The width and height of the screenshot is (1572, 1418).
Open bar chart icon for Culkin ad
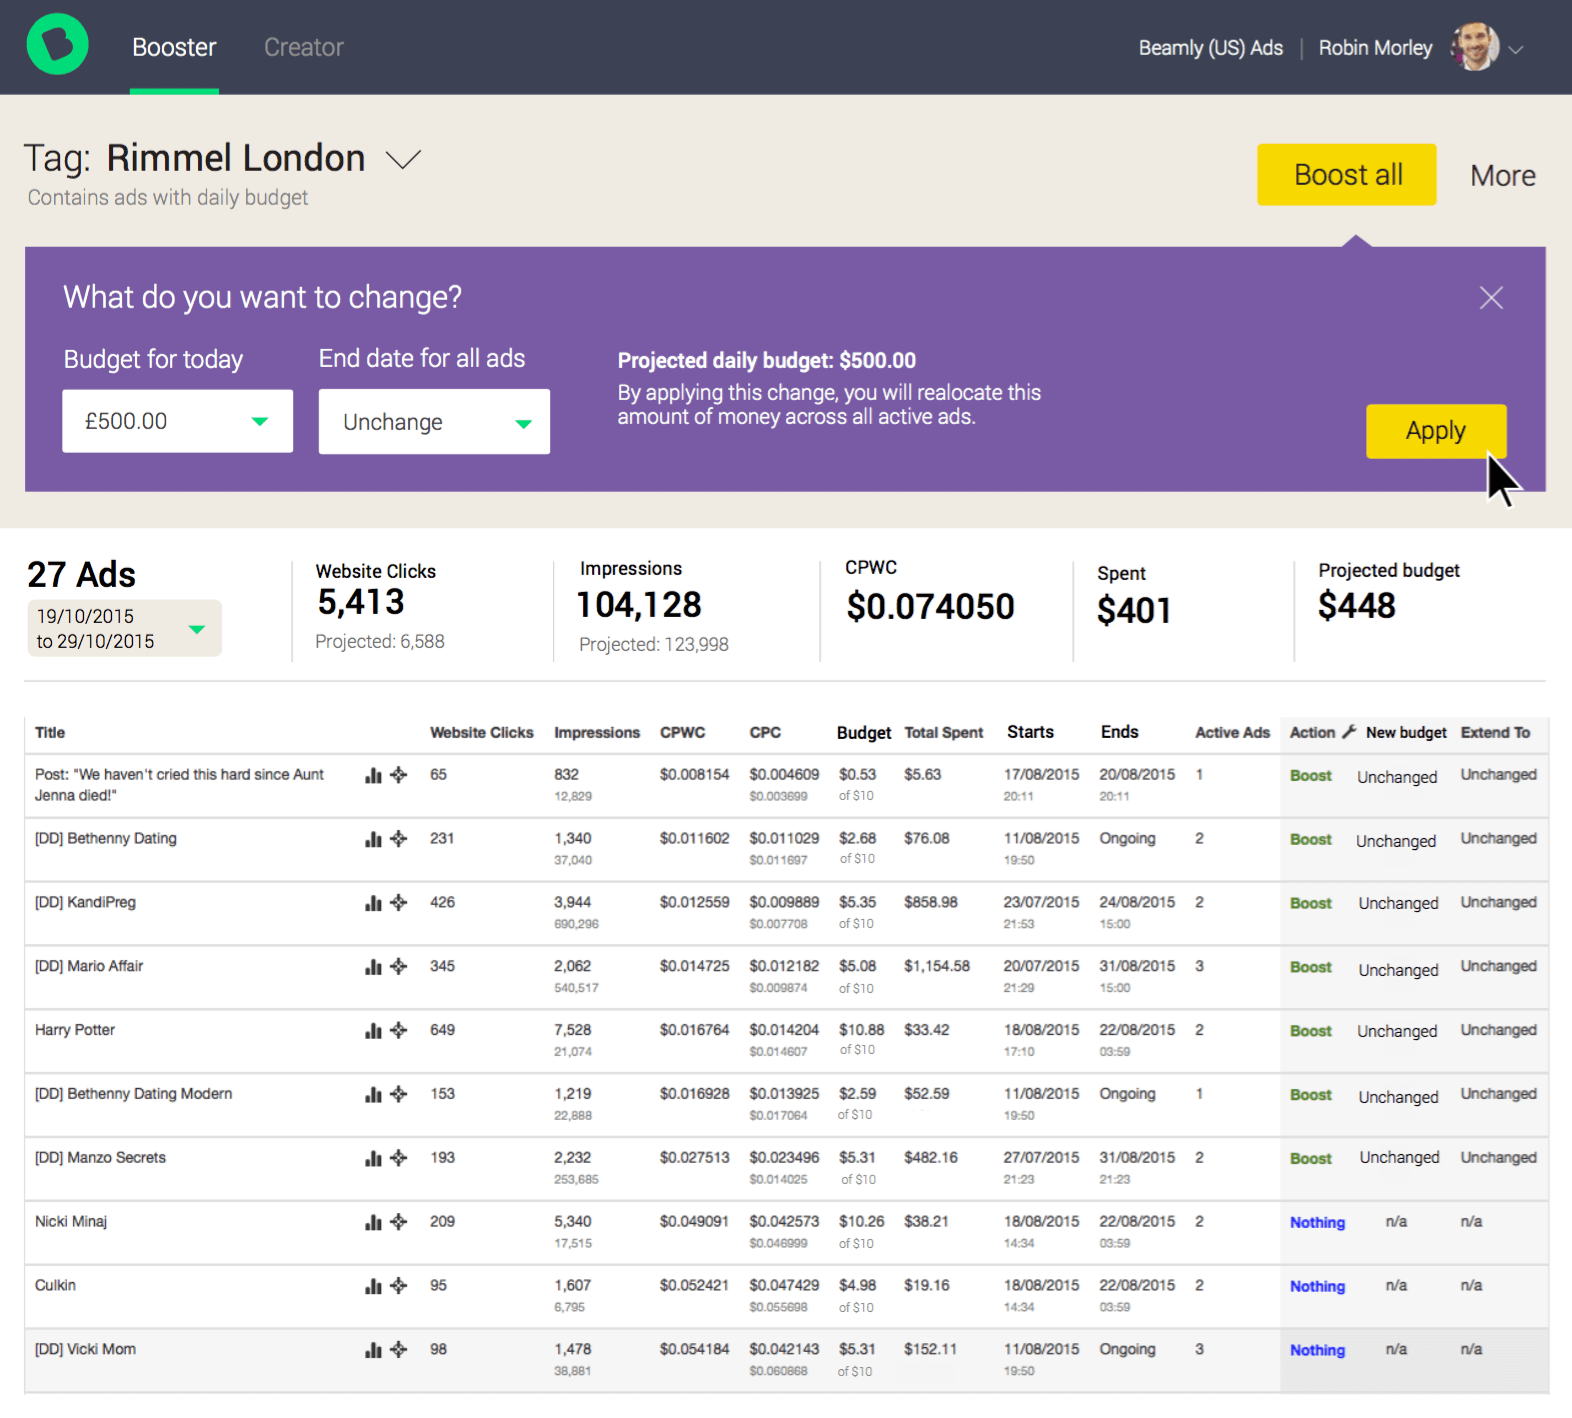(373, 1286)
